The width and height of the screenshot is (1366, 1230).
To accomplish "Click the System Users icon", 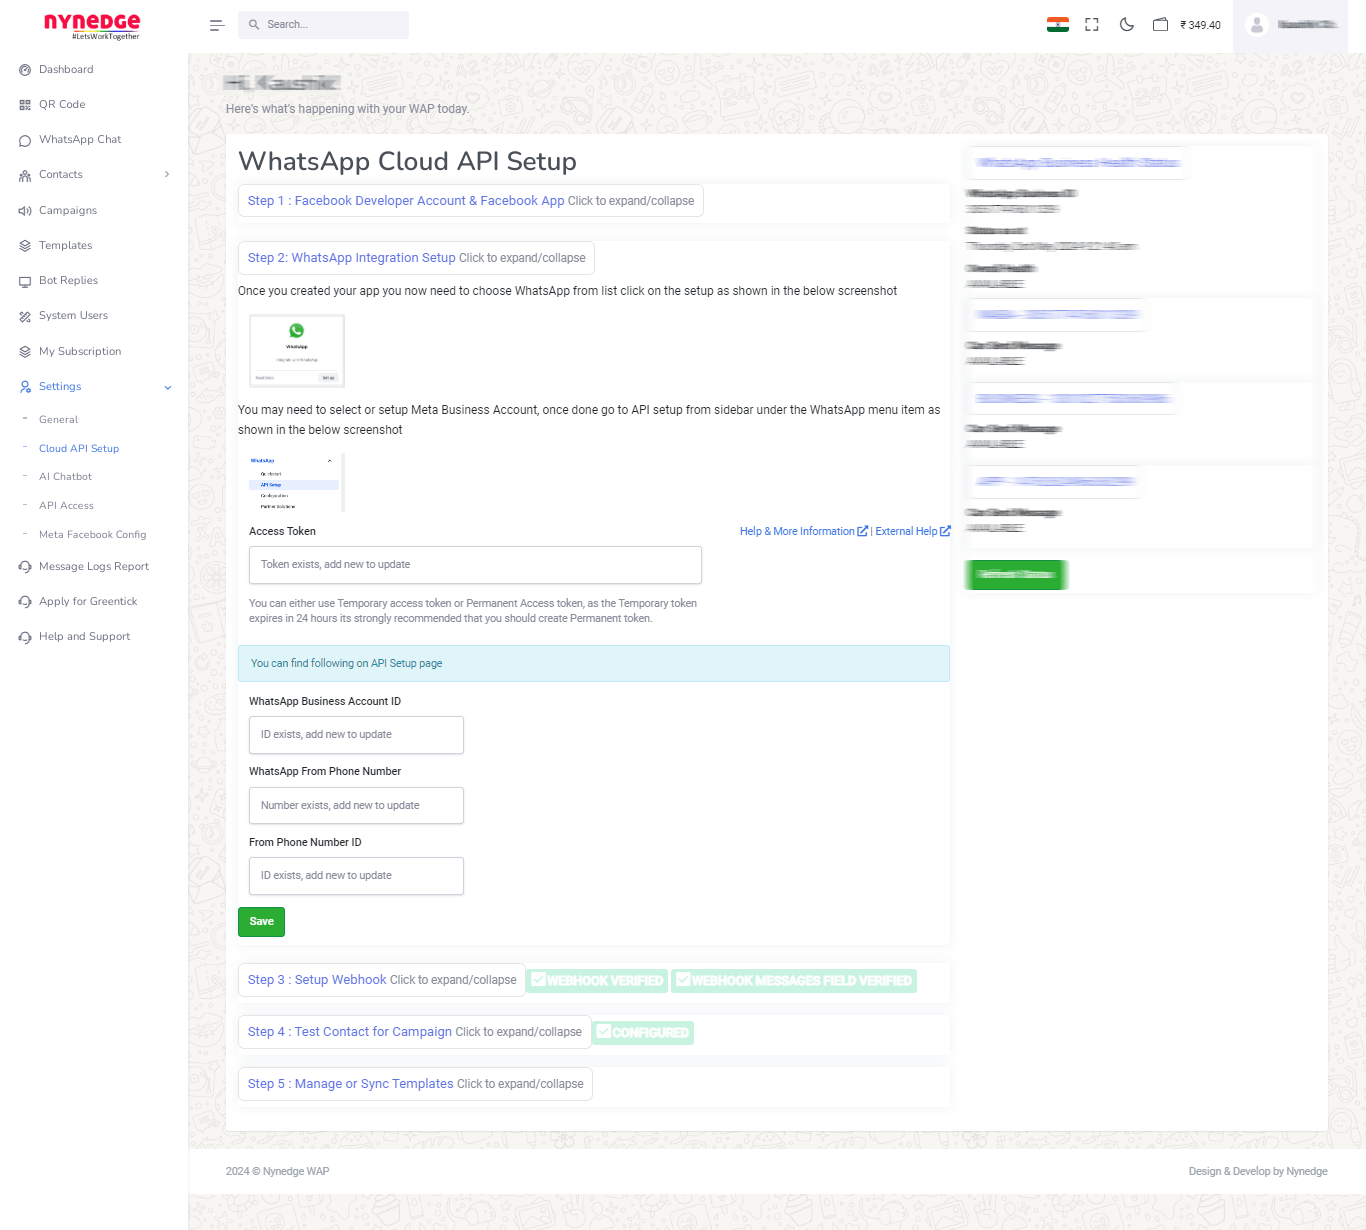I will tap(25, 316).
